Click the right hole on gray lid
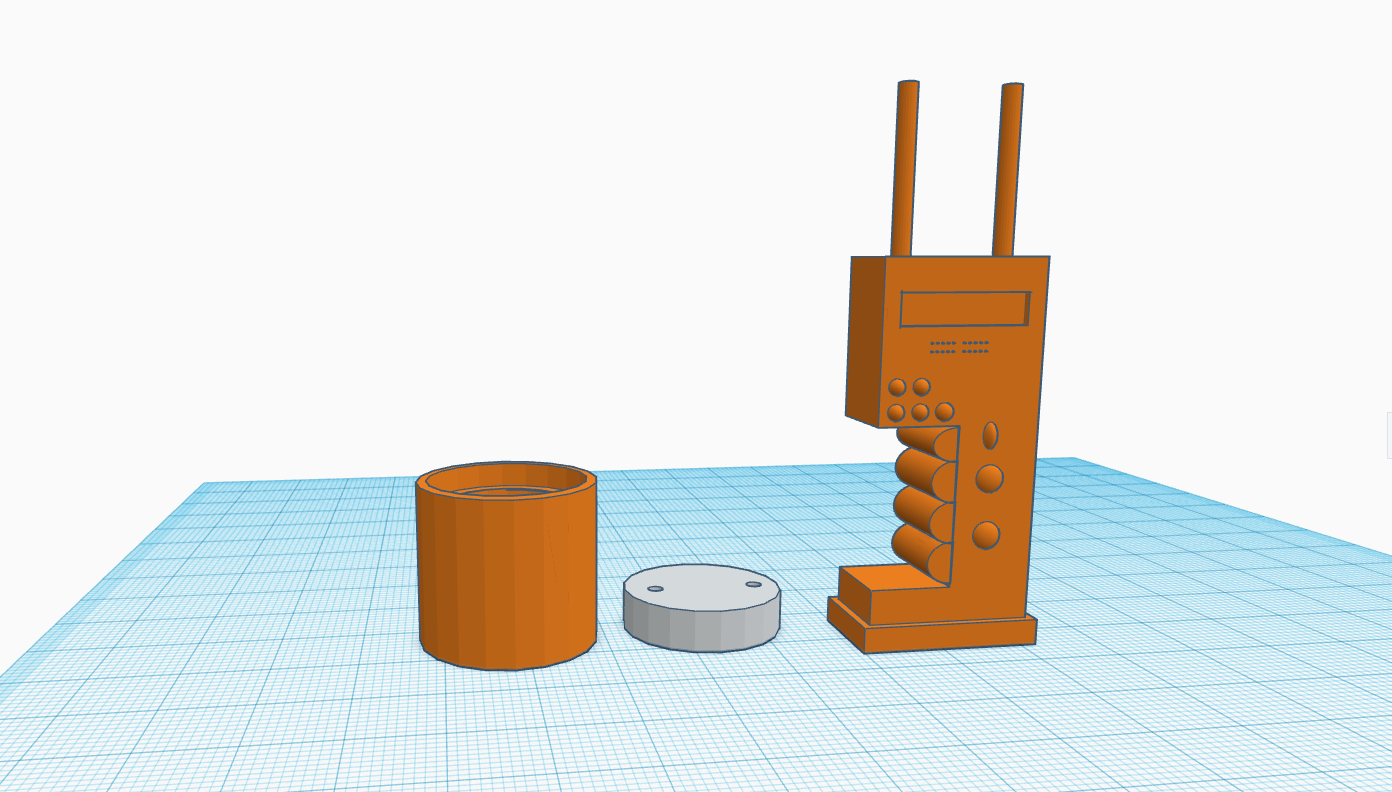Viewport: 1392px width, 792px height. pyautogui.click(x=753, y=584)
